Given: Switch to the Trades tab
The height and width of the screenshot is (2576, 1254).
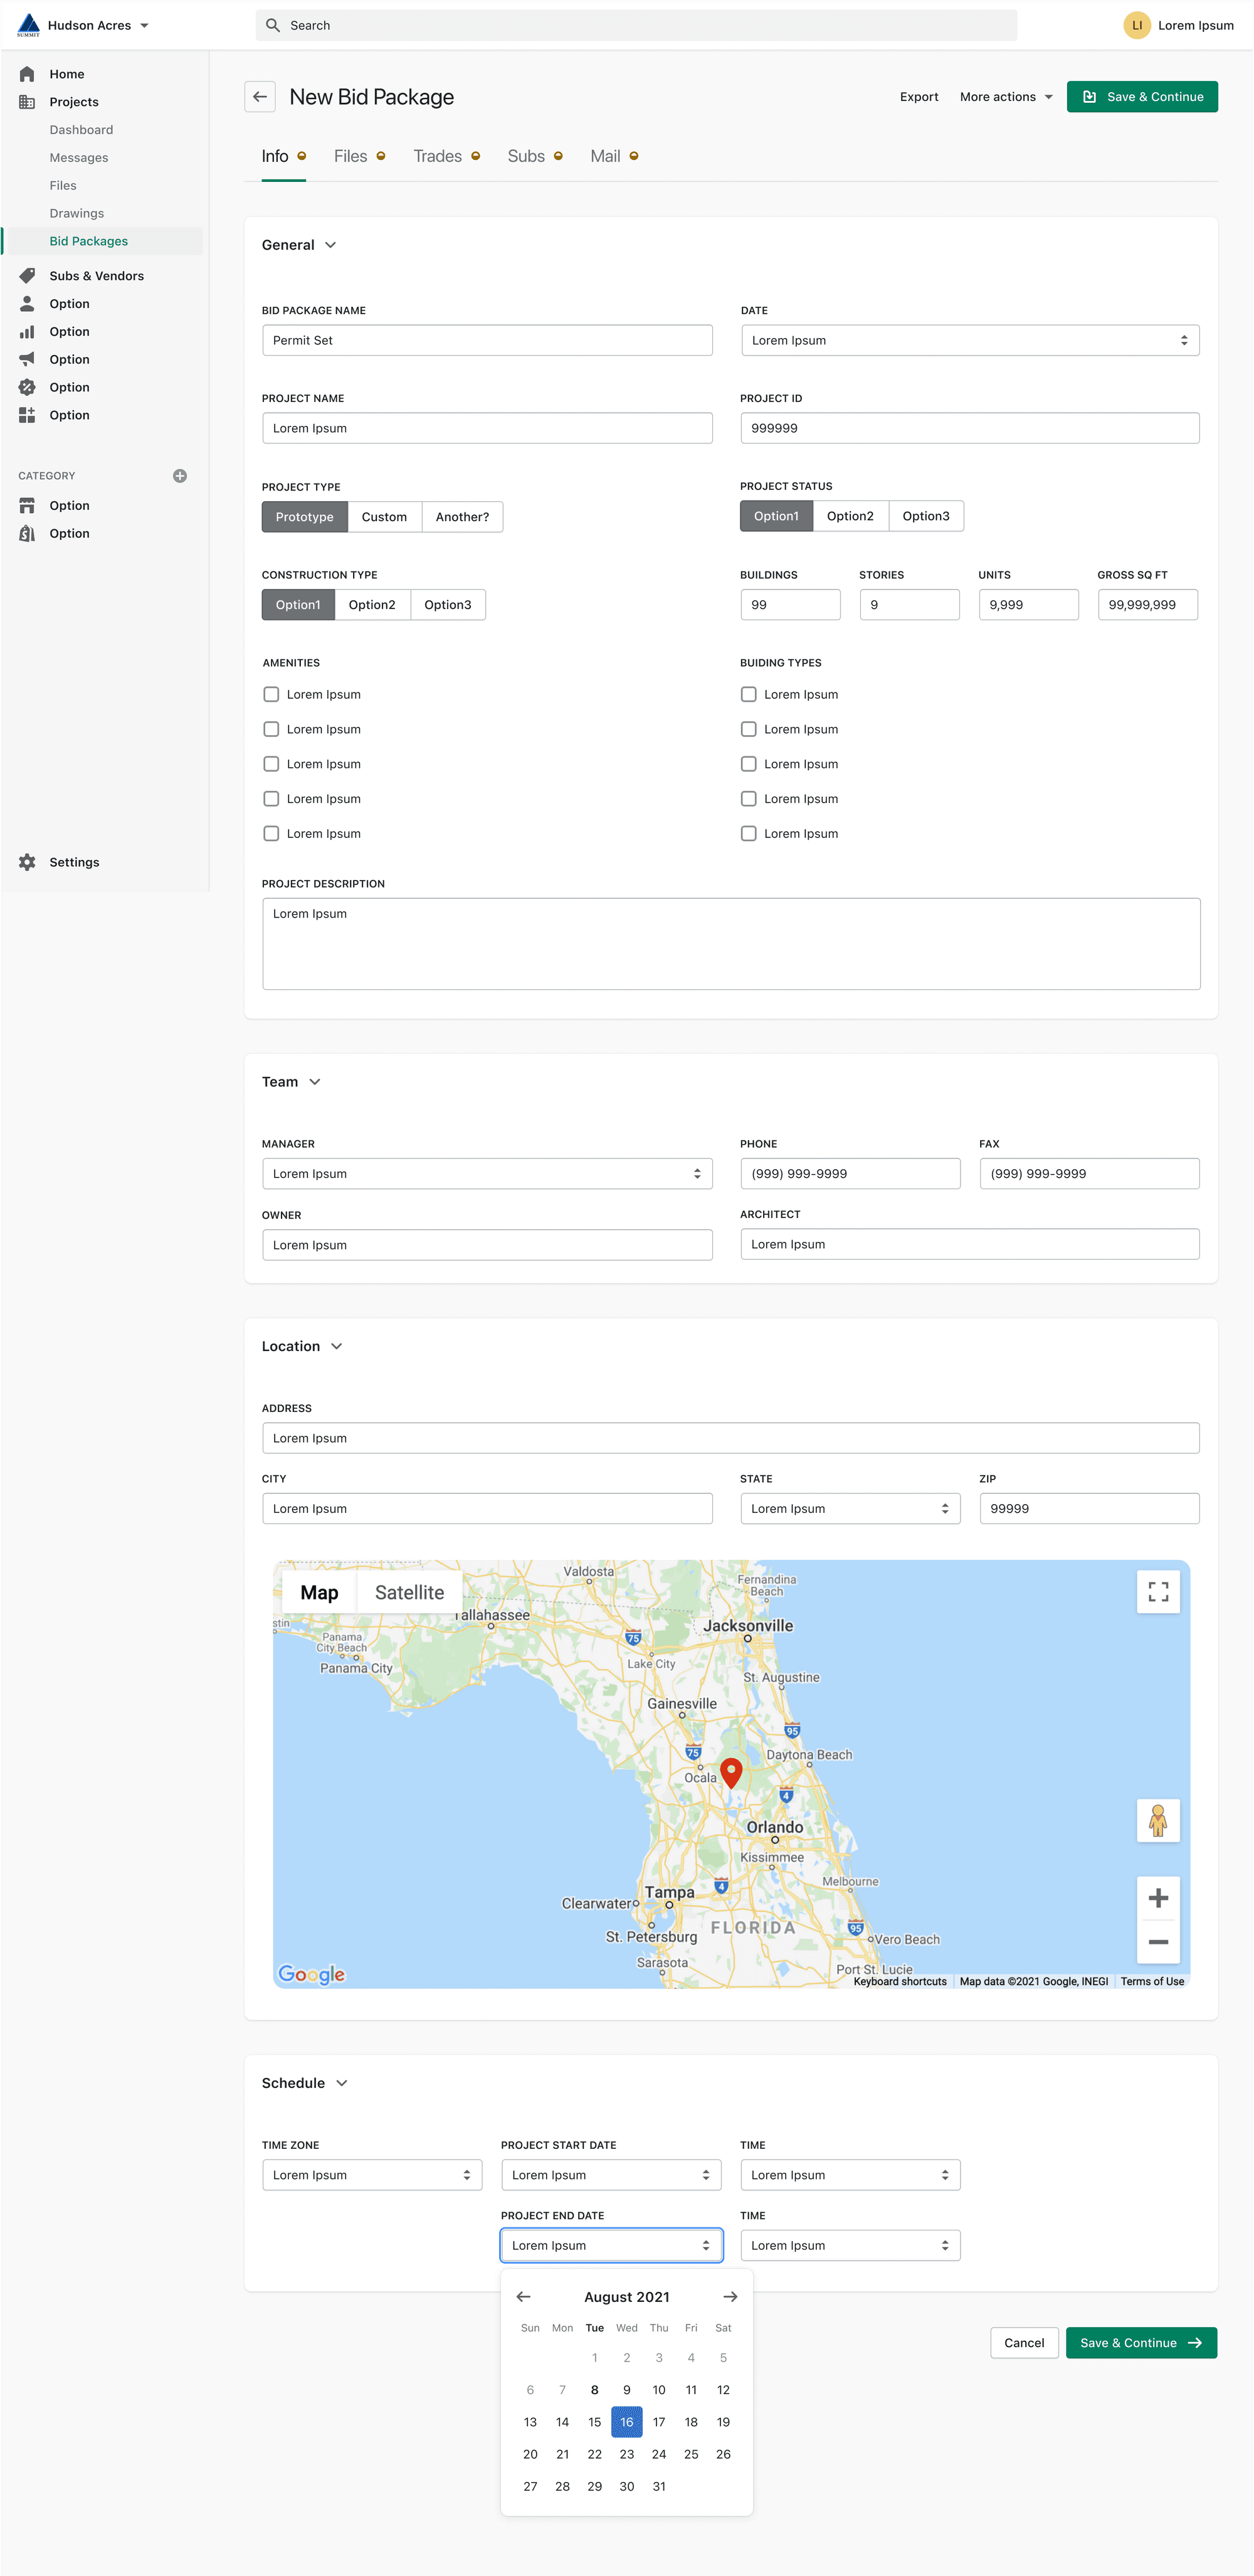Looking at the screenshot, I should point(438,156).
